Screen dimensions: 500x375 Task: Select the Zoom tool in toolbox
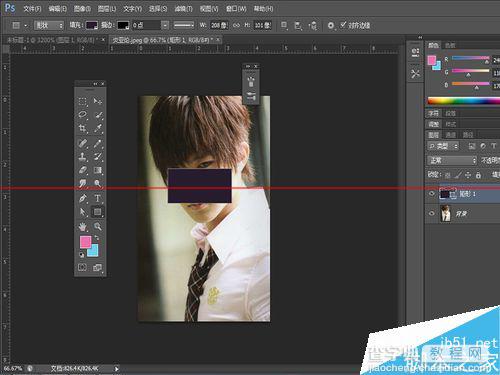(97, 227)
